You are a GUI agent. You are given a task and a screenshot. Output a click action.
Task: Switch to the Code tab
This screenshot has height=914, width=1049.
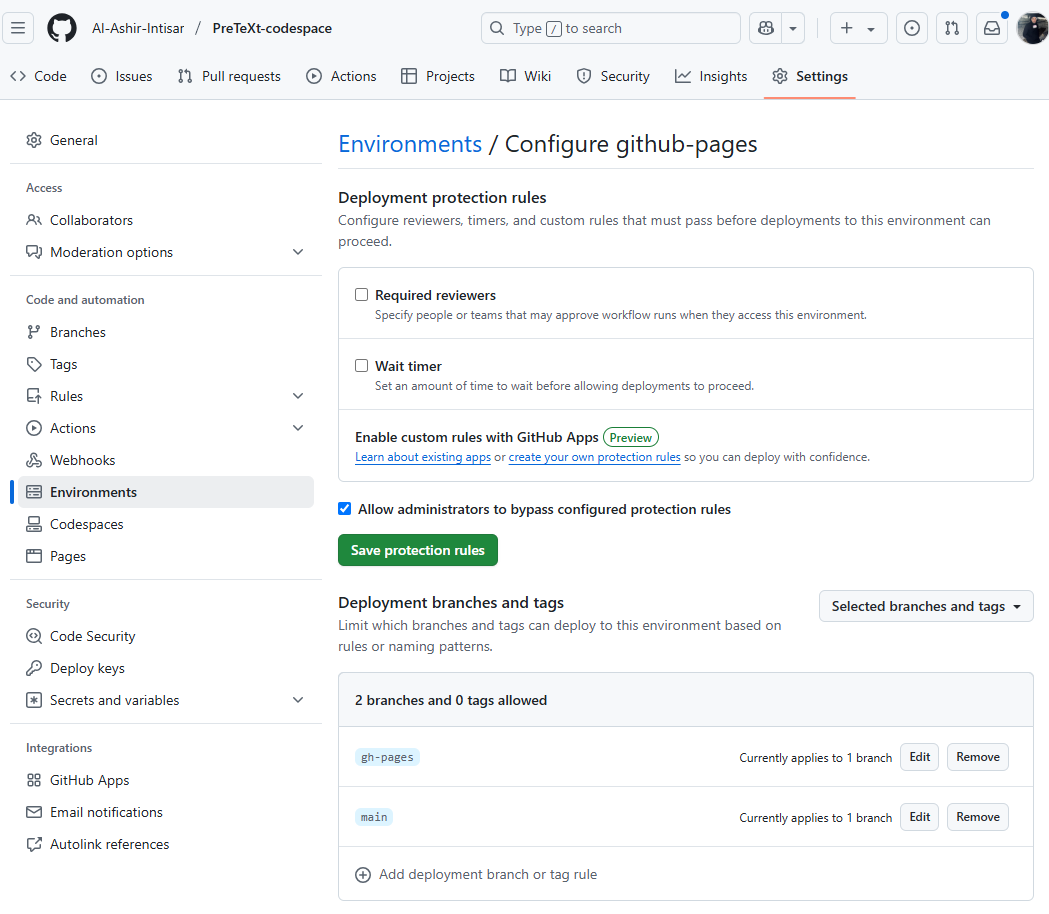tap(38, 76)
